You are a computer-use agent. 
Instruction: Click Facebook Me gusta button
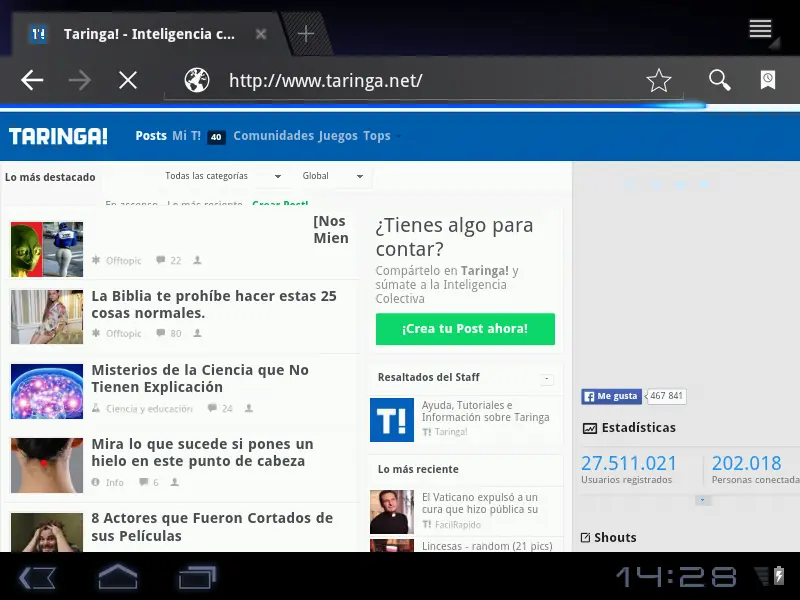click(611, 396)
